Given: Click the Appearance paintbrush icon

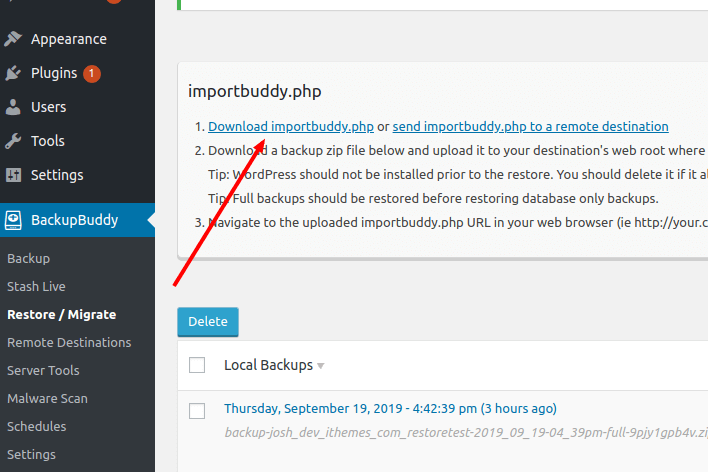Looking at the screenshot, I should coord(13,39).
